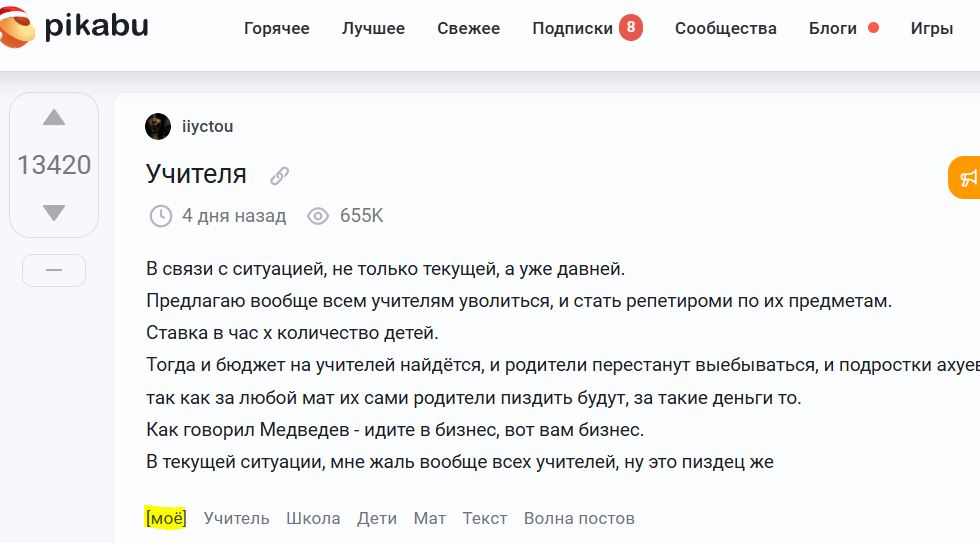
Task: Click the eye views icon
Action: click(x=318, y=216)
